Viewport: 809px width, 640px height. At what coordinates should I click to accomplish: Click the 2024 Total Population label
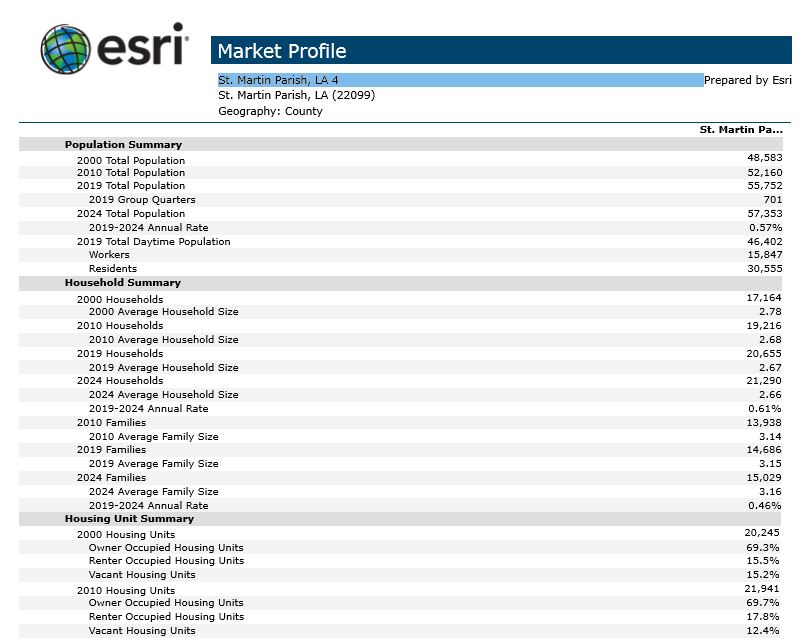point(131,214)
